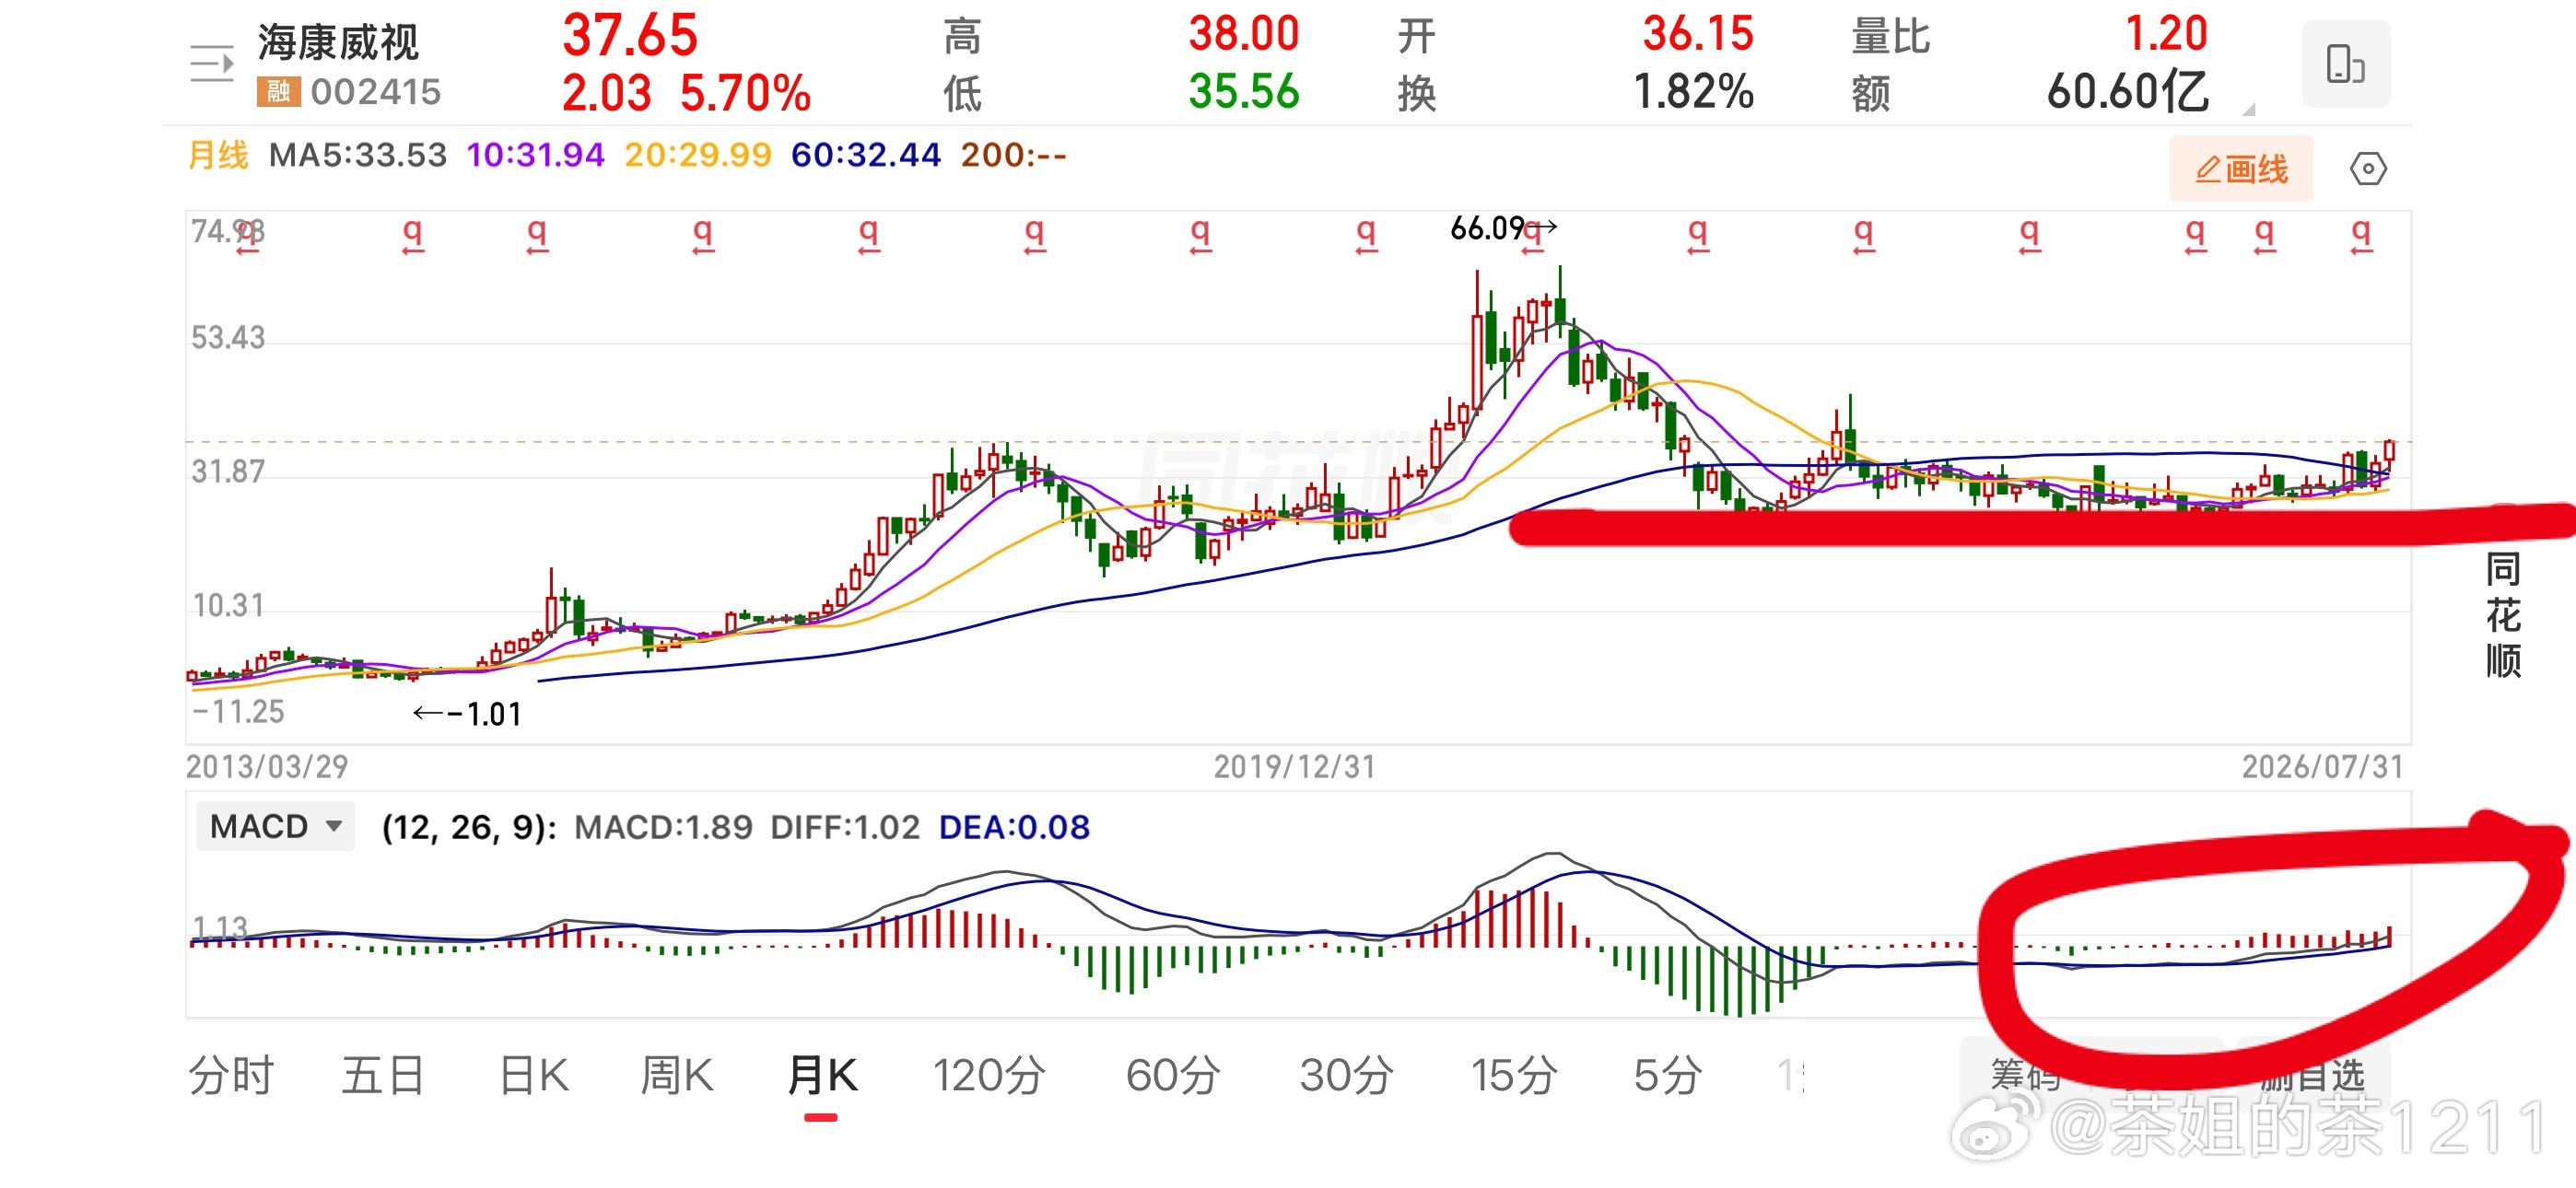Click the 31.87 price axis label
The width and height of the screenshot is (2576, 1188).
(228, 471)
